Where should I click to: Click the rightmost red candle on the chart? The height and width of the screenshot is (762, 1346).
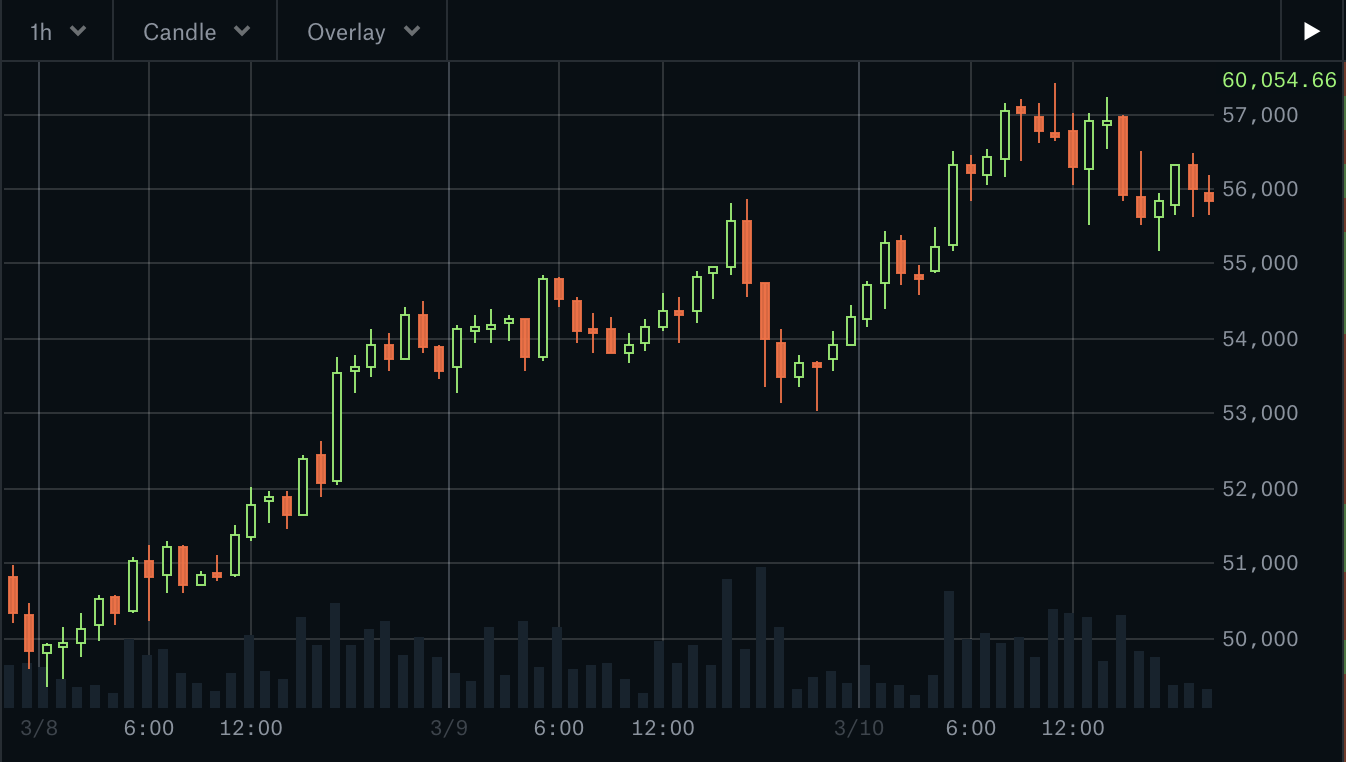[1209, 197]
